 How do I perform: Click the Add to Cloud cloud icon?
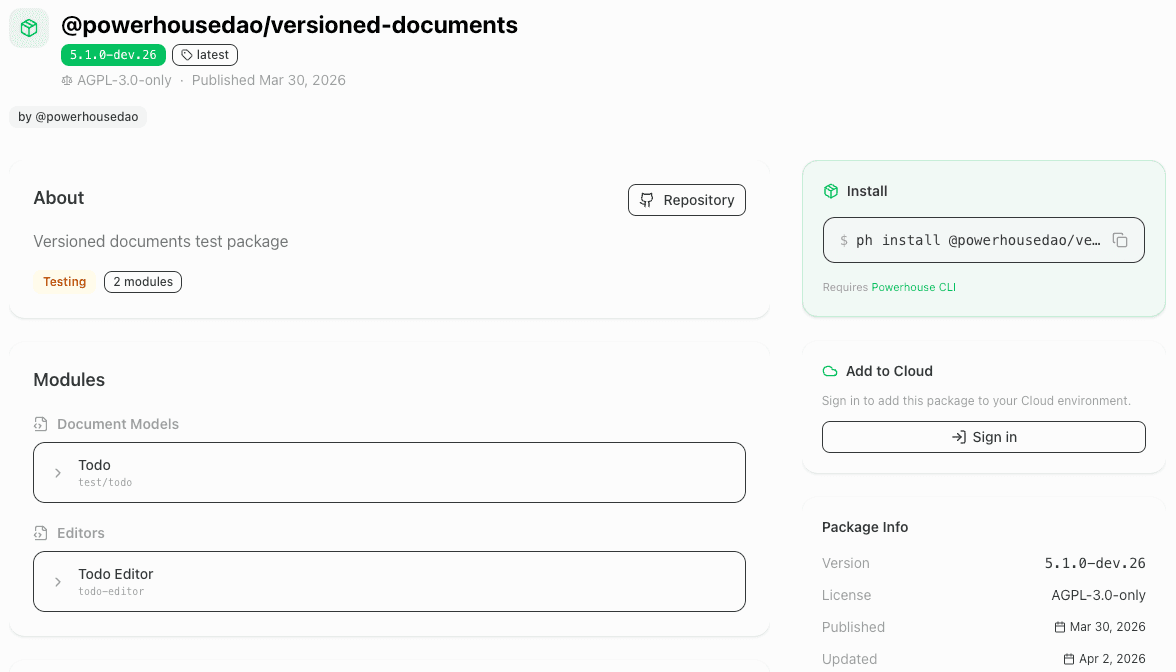click(830, 371)
